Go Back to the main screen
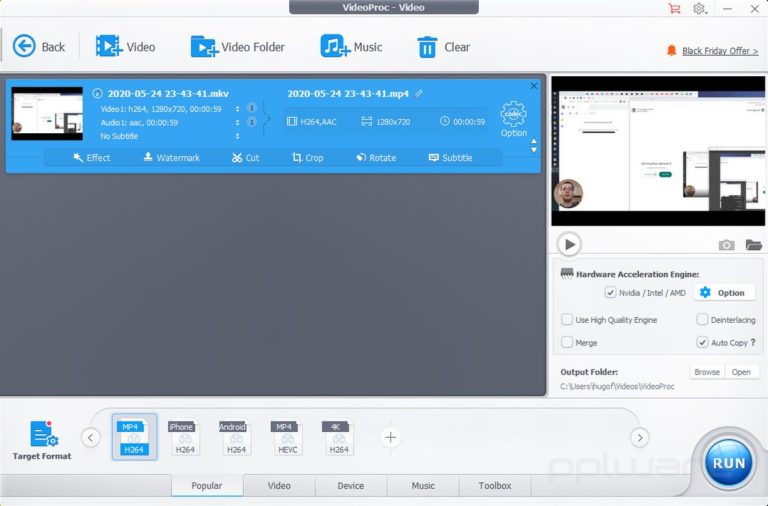This screenshot has height=506, width=768. click(x=39, y=47)
